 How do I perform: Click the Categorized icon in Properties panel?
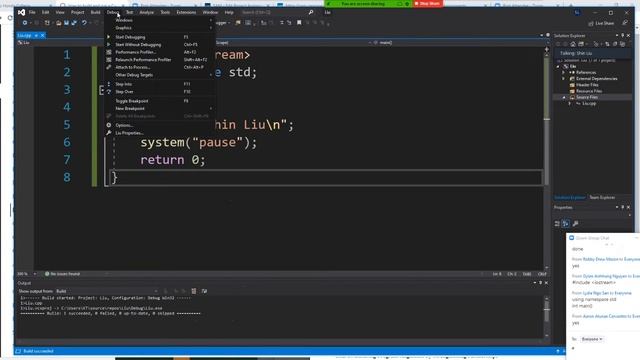[x=557, y=224]
